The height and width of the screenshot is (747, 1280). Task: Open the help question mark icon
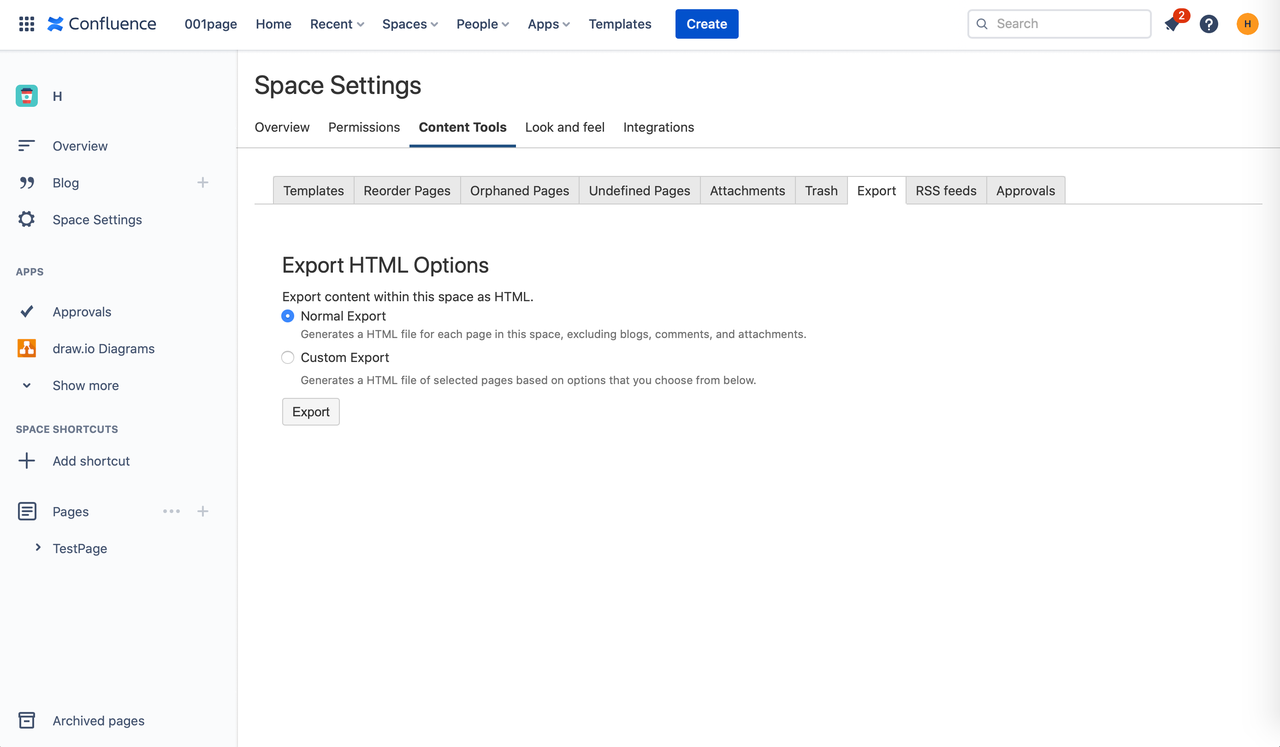pyautogui.click(x=1209, y=24)
